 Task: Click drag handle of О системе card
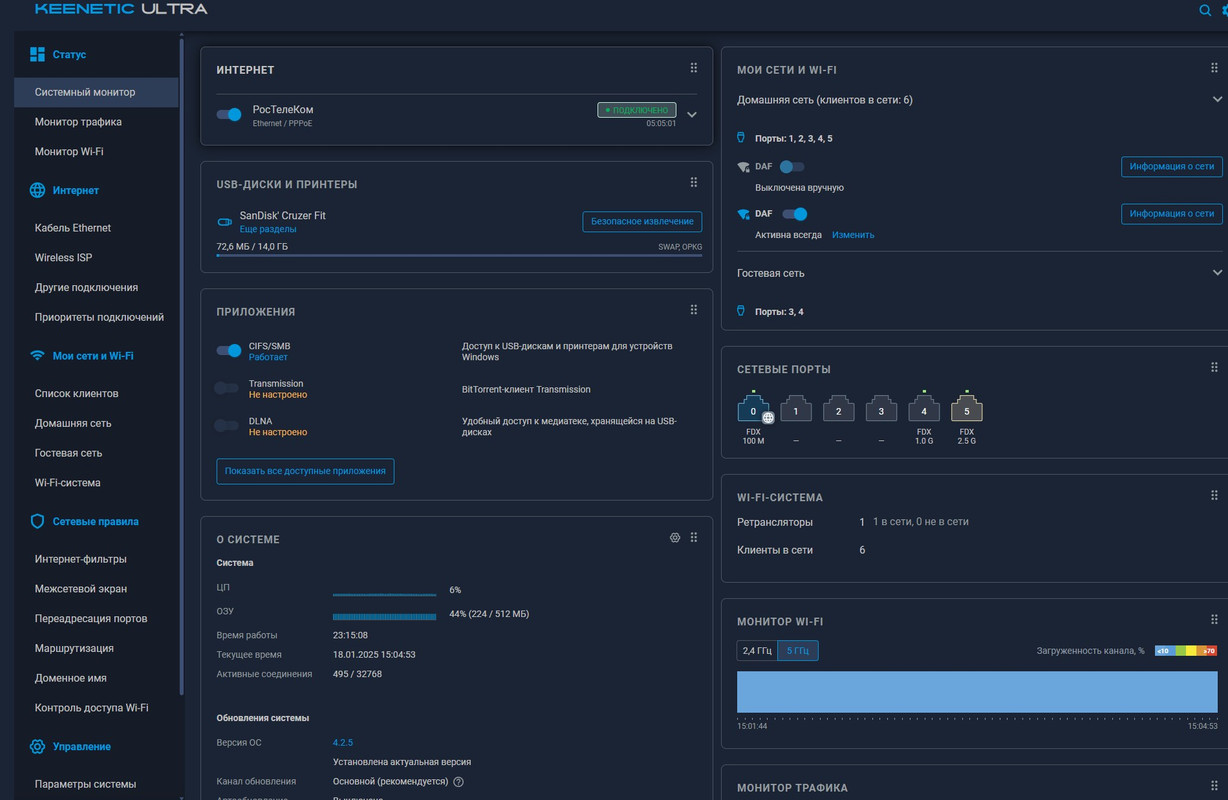(694, 538)
